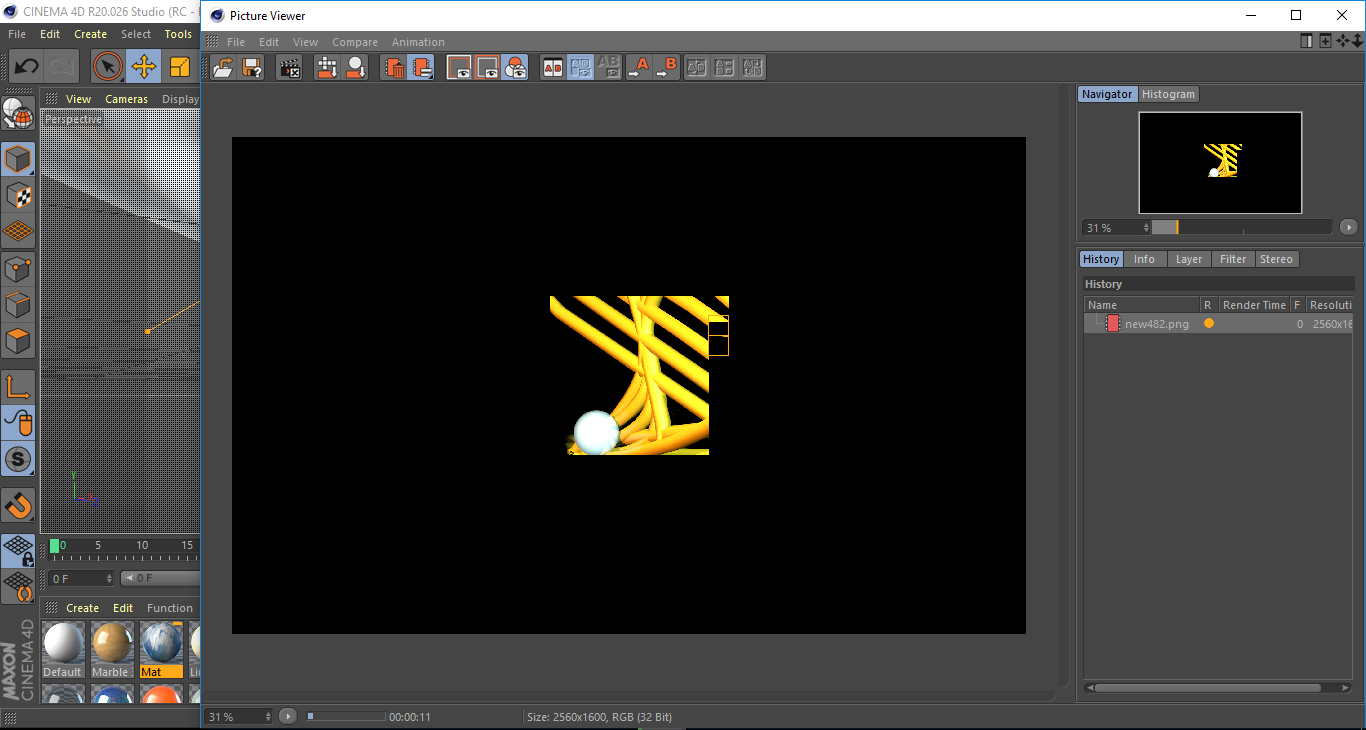Click the Name column header

pos(1142,305)
